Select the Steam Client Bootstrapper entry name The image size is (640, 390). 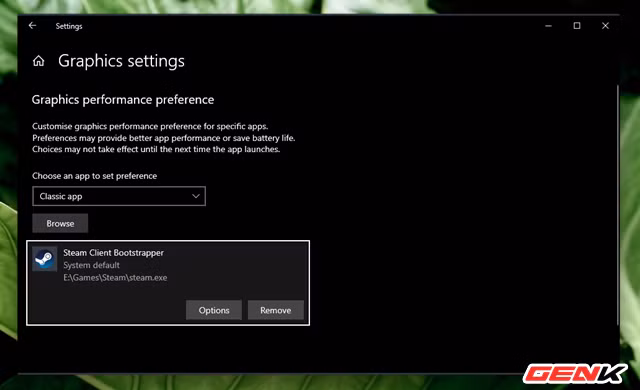pos(113,253)
